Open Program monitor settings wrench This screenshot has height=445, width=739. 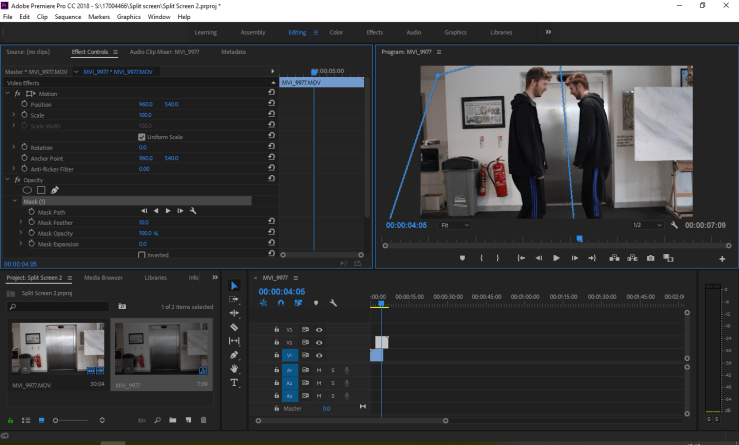coord(674,225)
